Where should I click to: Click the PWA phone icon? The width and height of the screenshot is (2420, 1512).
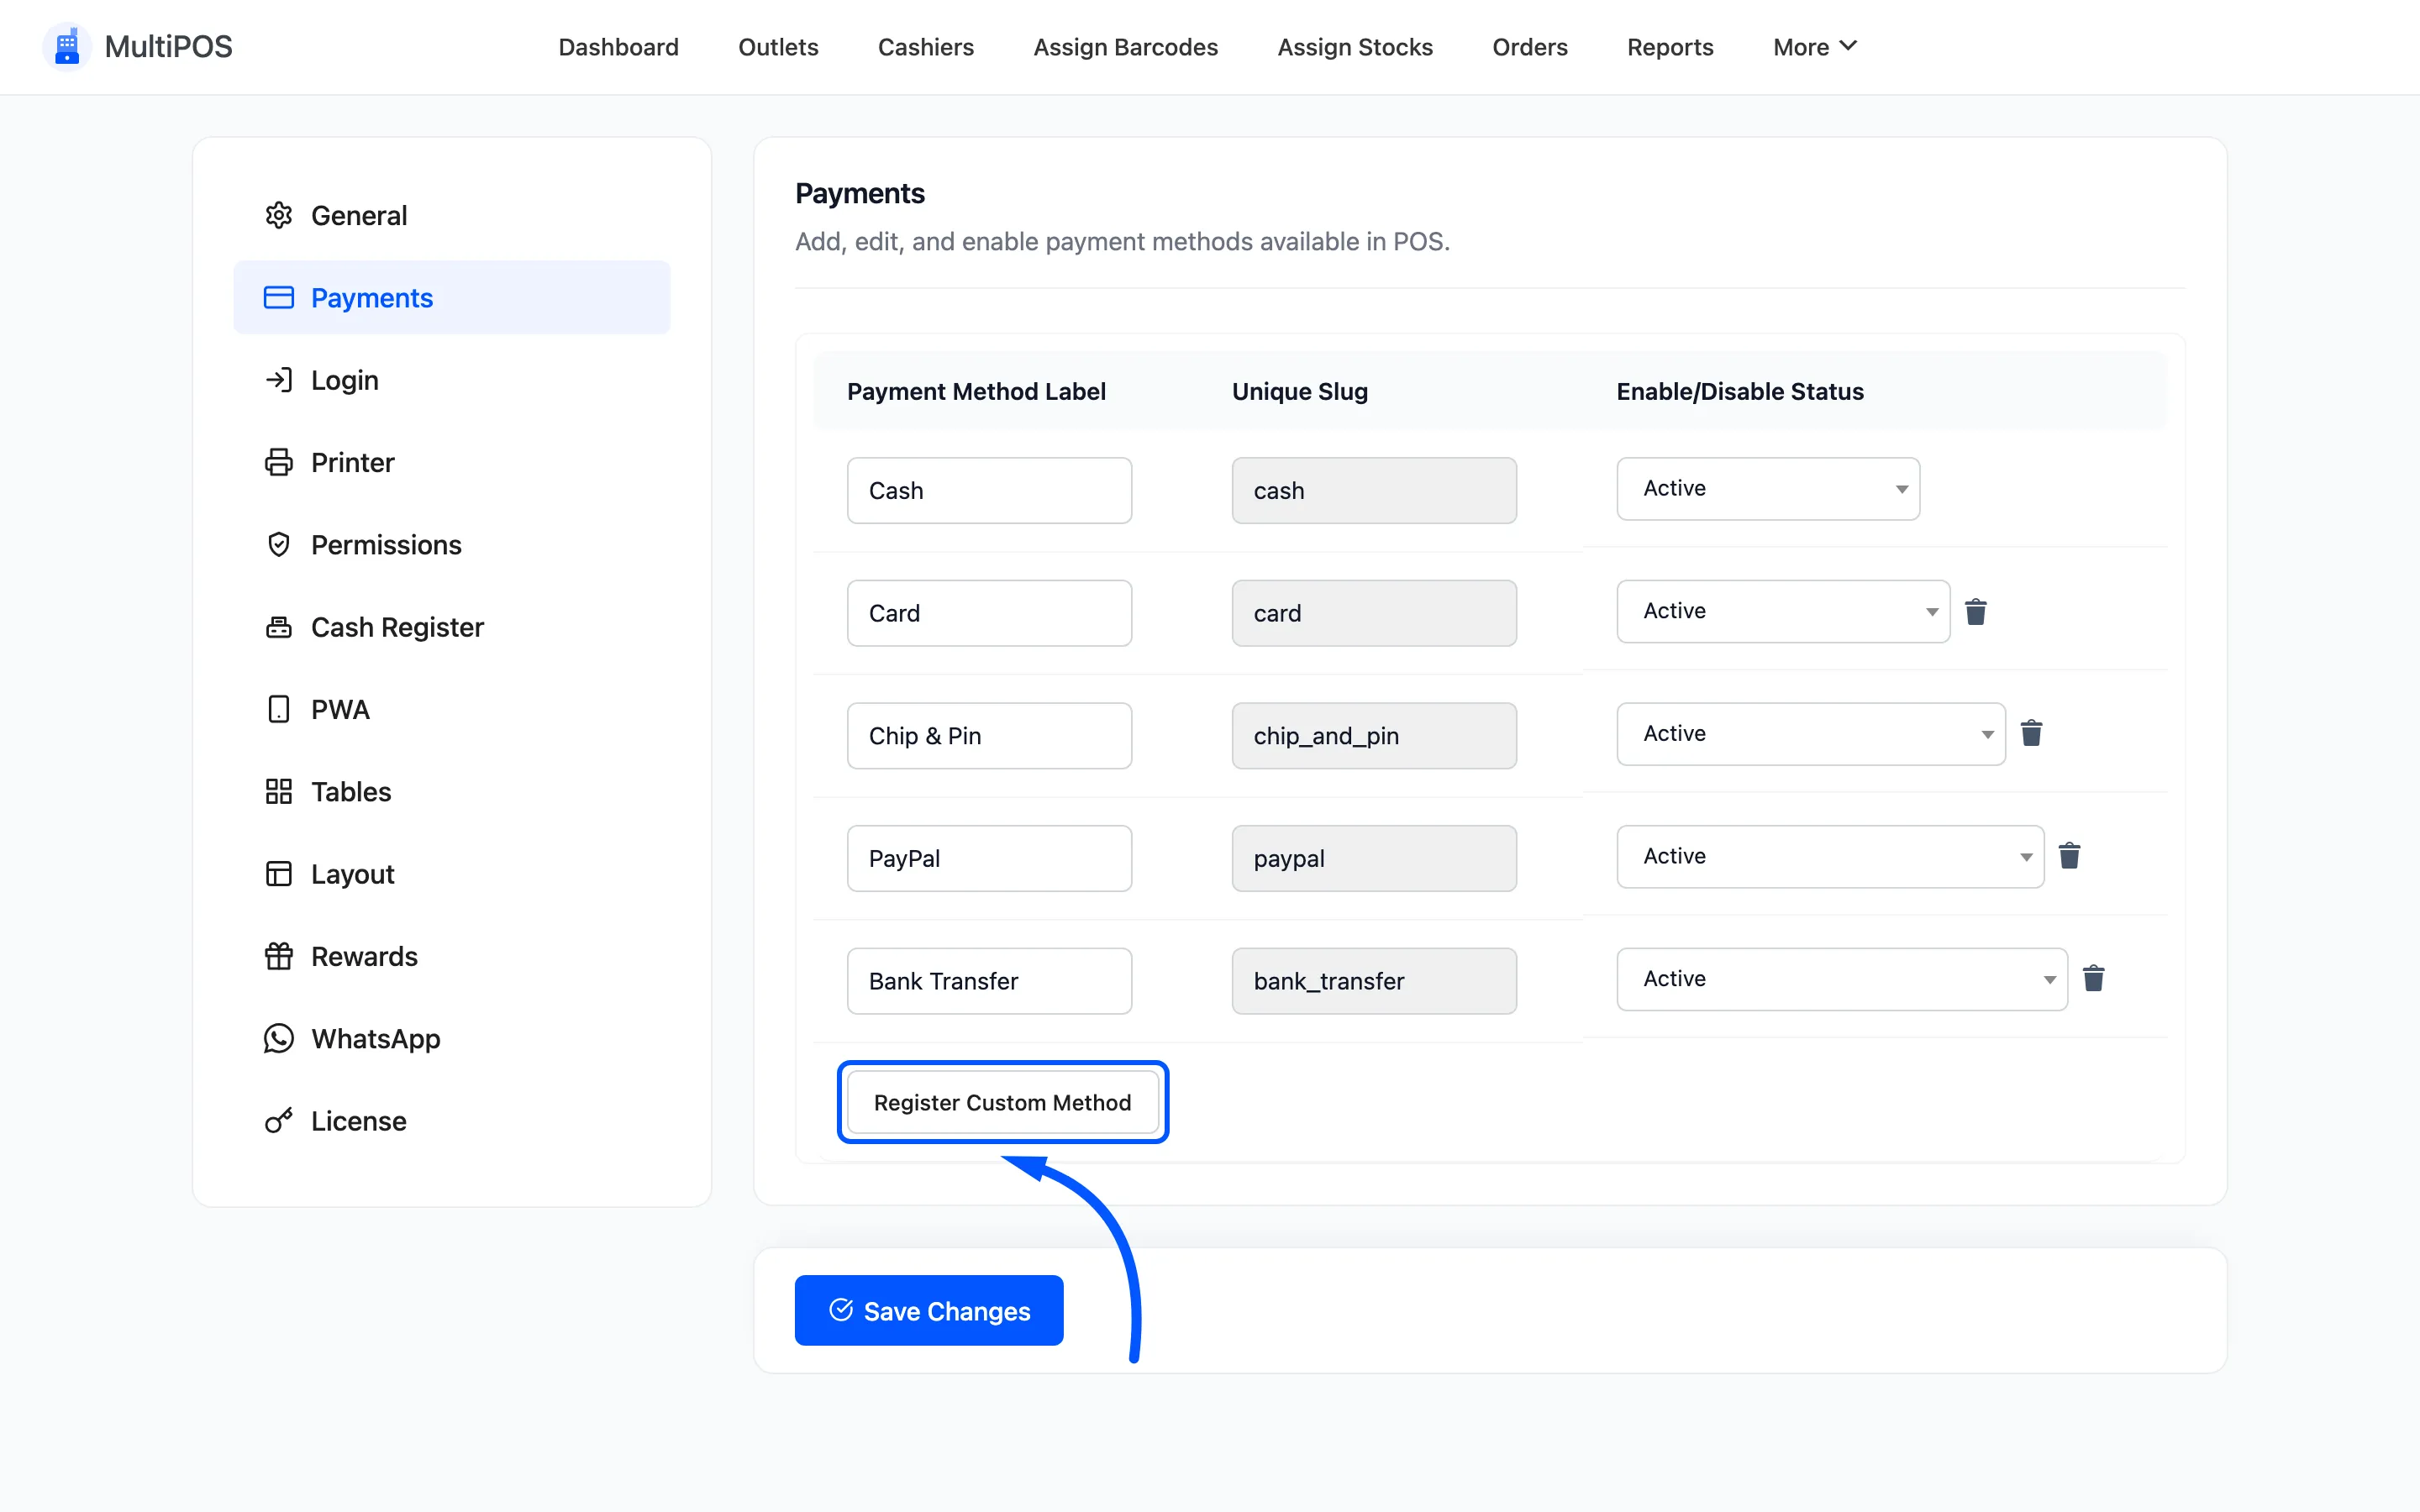click(x=278, y=709)
